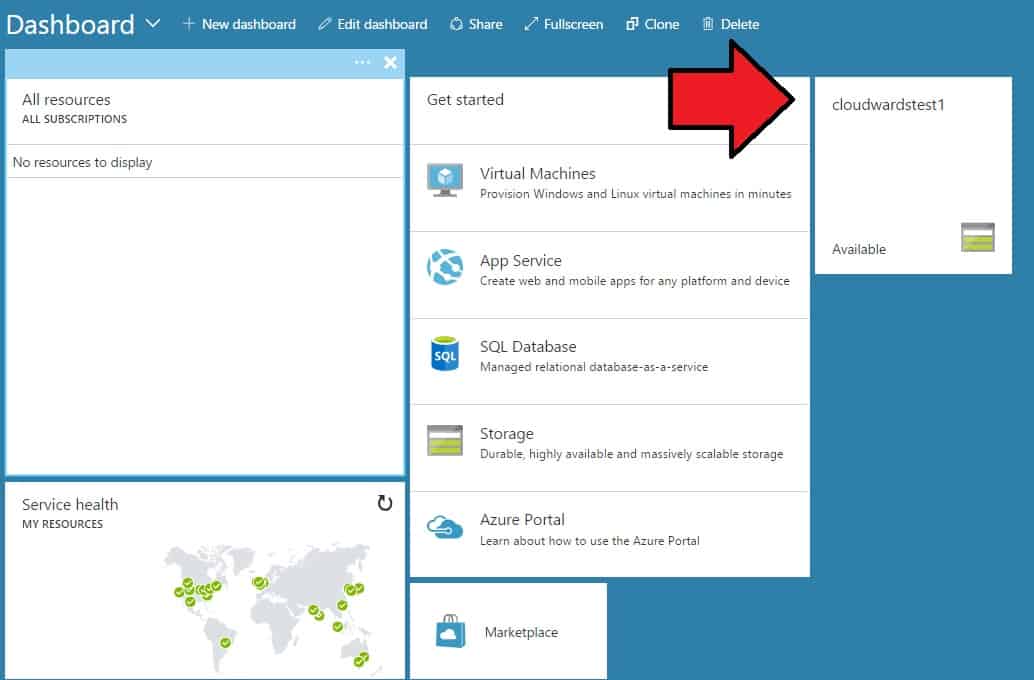The image size is (1034, 680).
Task: Click ALL SUBSCRIPTIONS subtitle
Action: [x=75, y=119]
